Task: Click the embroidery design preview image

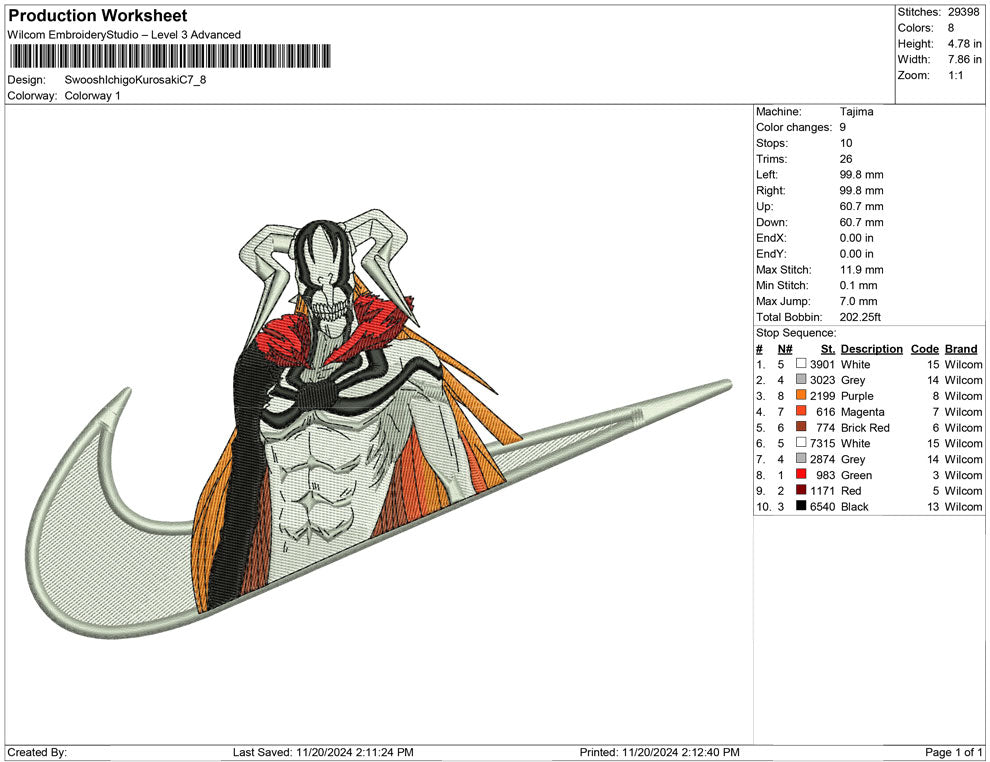Action: (380, 420)
